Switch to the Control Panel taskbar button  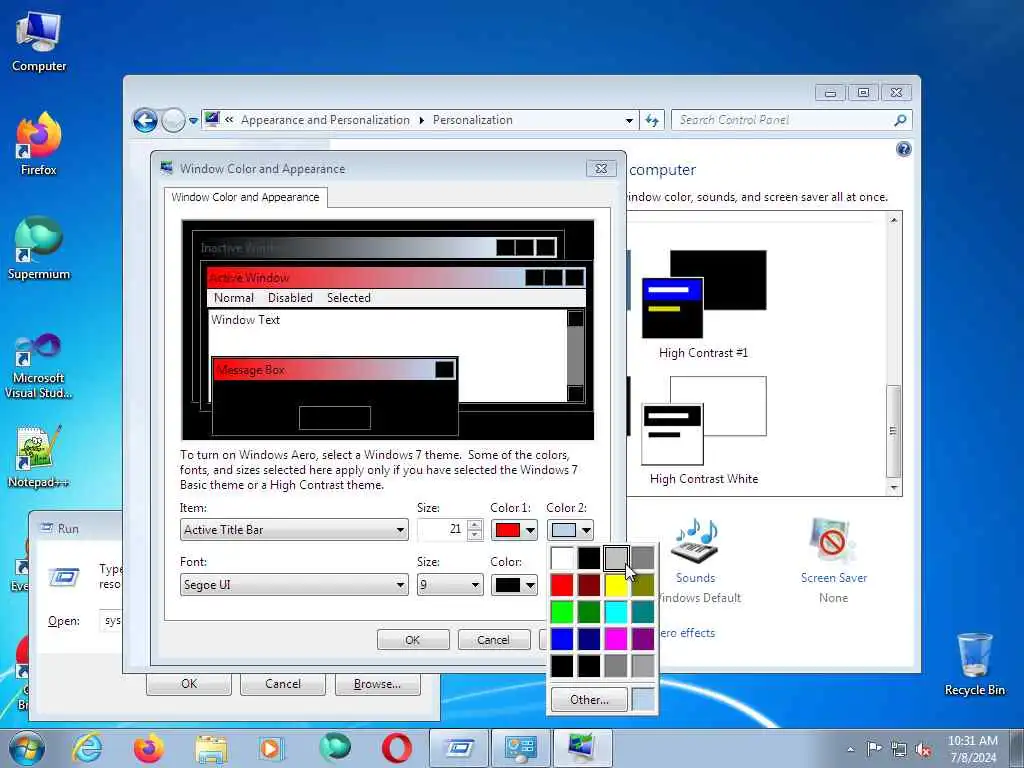coord(520,748)
